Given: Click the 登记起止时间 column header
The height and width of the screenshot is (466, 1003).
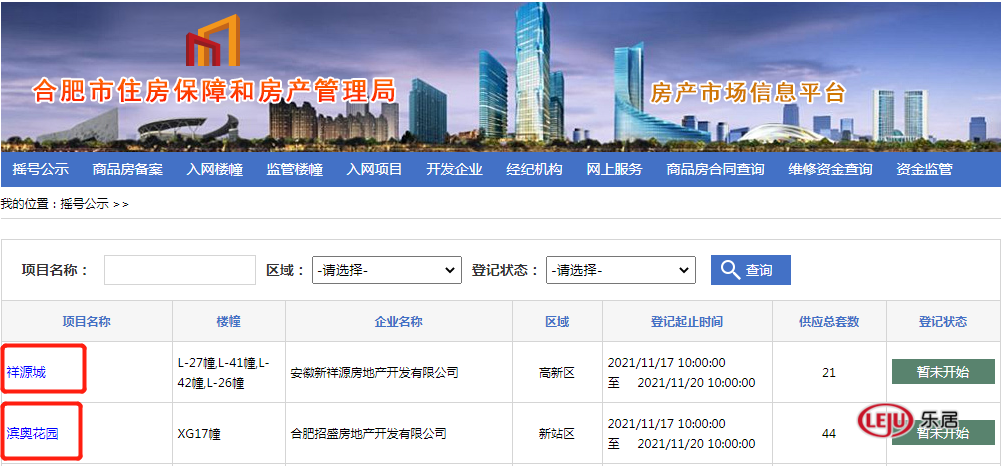Looking at the screenshot, I should tap(687, 322).
